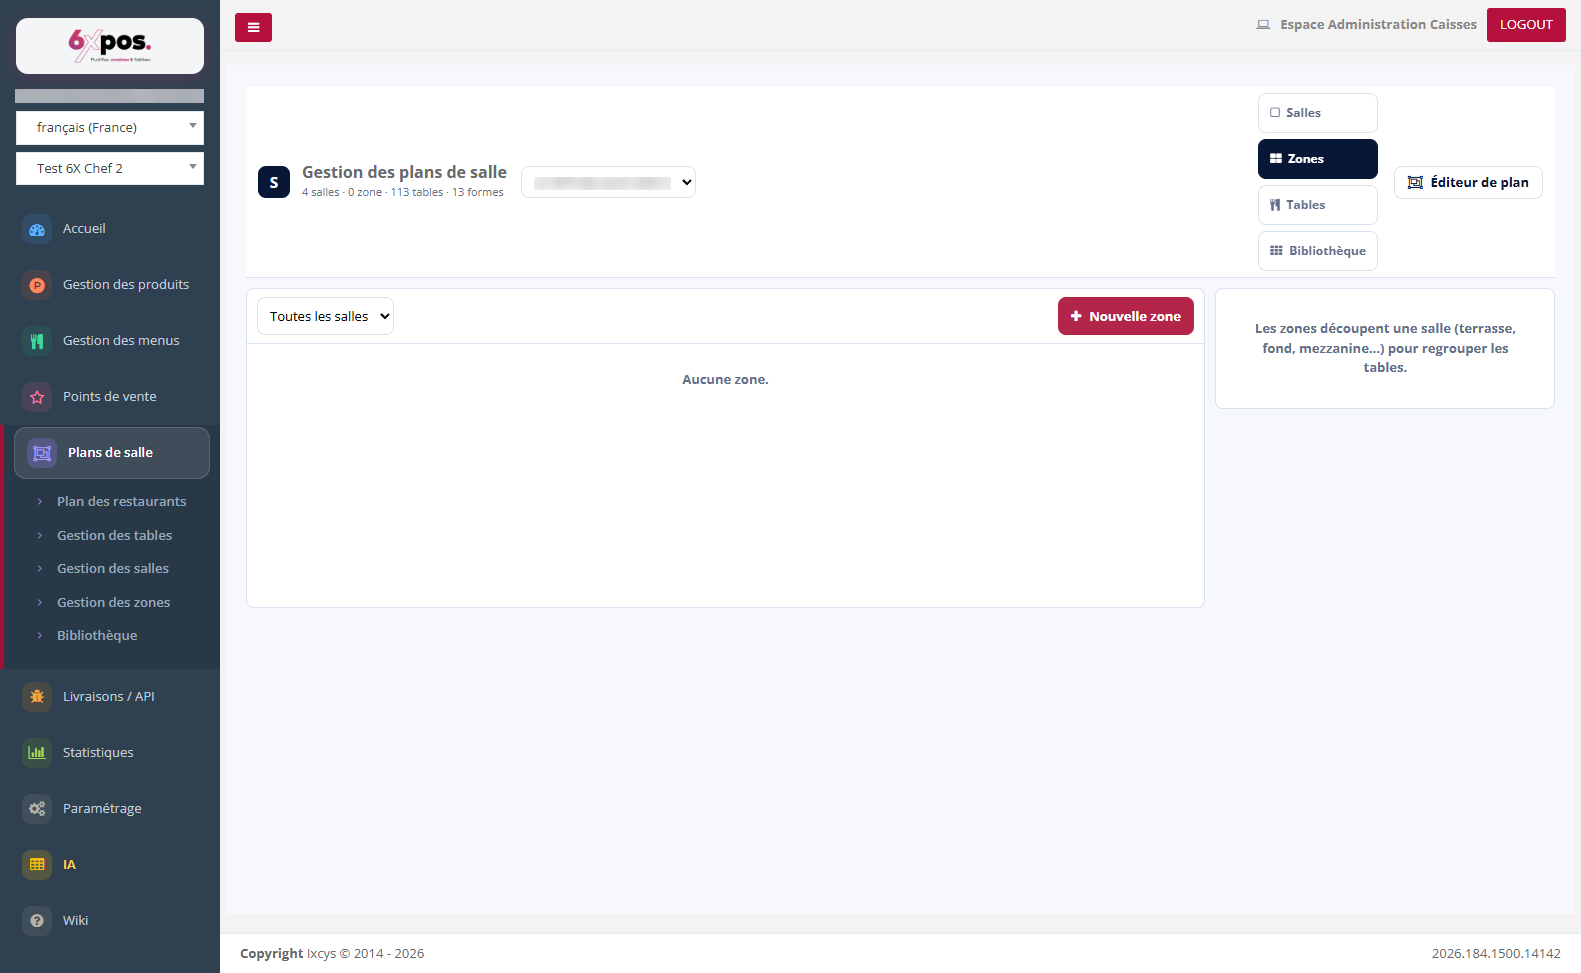Open the Accueil dashboard icon
This screenshot has height=973, width=1581.
point(37,229)
